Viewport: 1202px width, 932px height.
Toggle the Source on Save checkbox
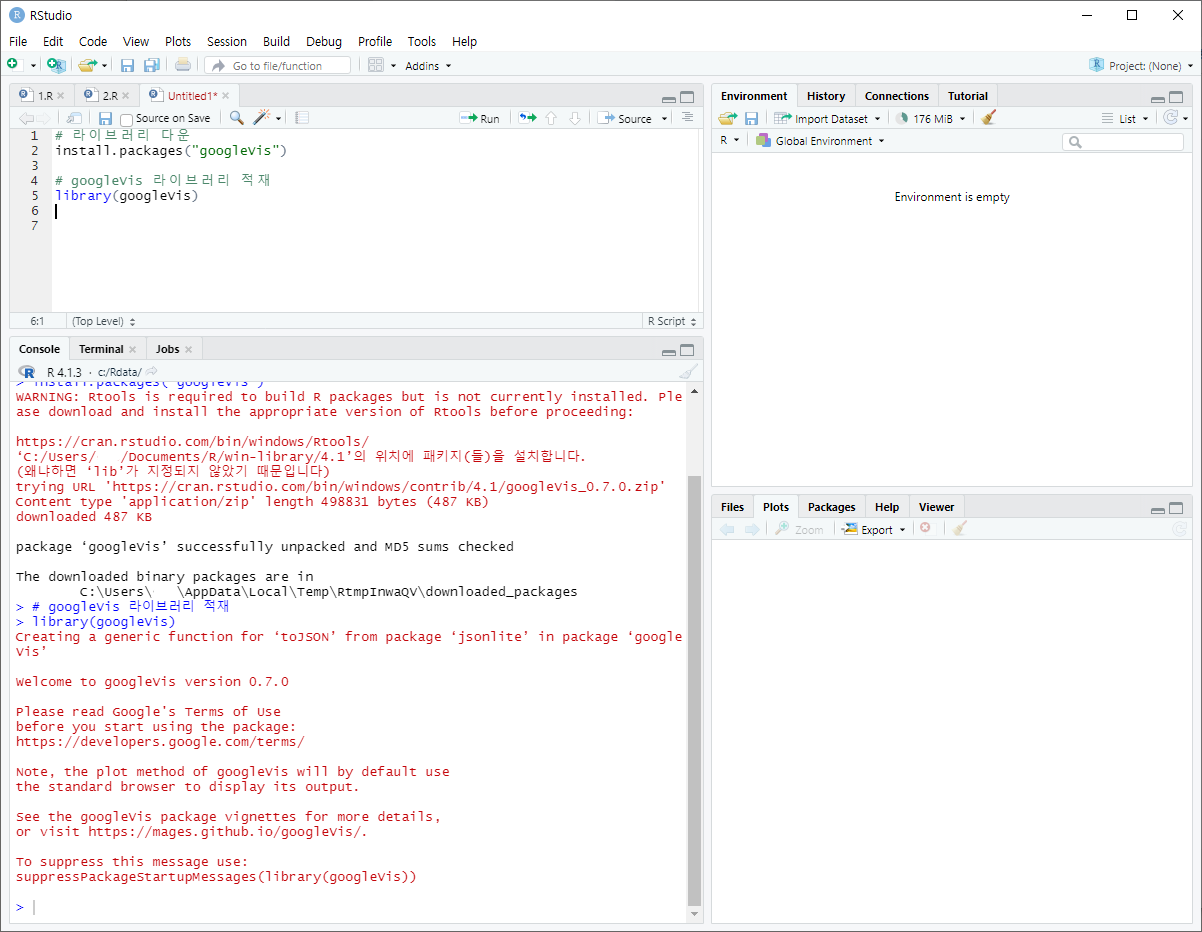click(126, 119)
